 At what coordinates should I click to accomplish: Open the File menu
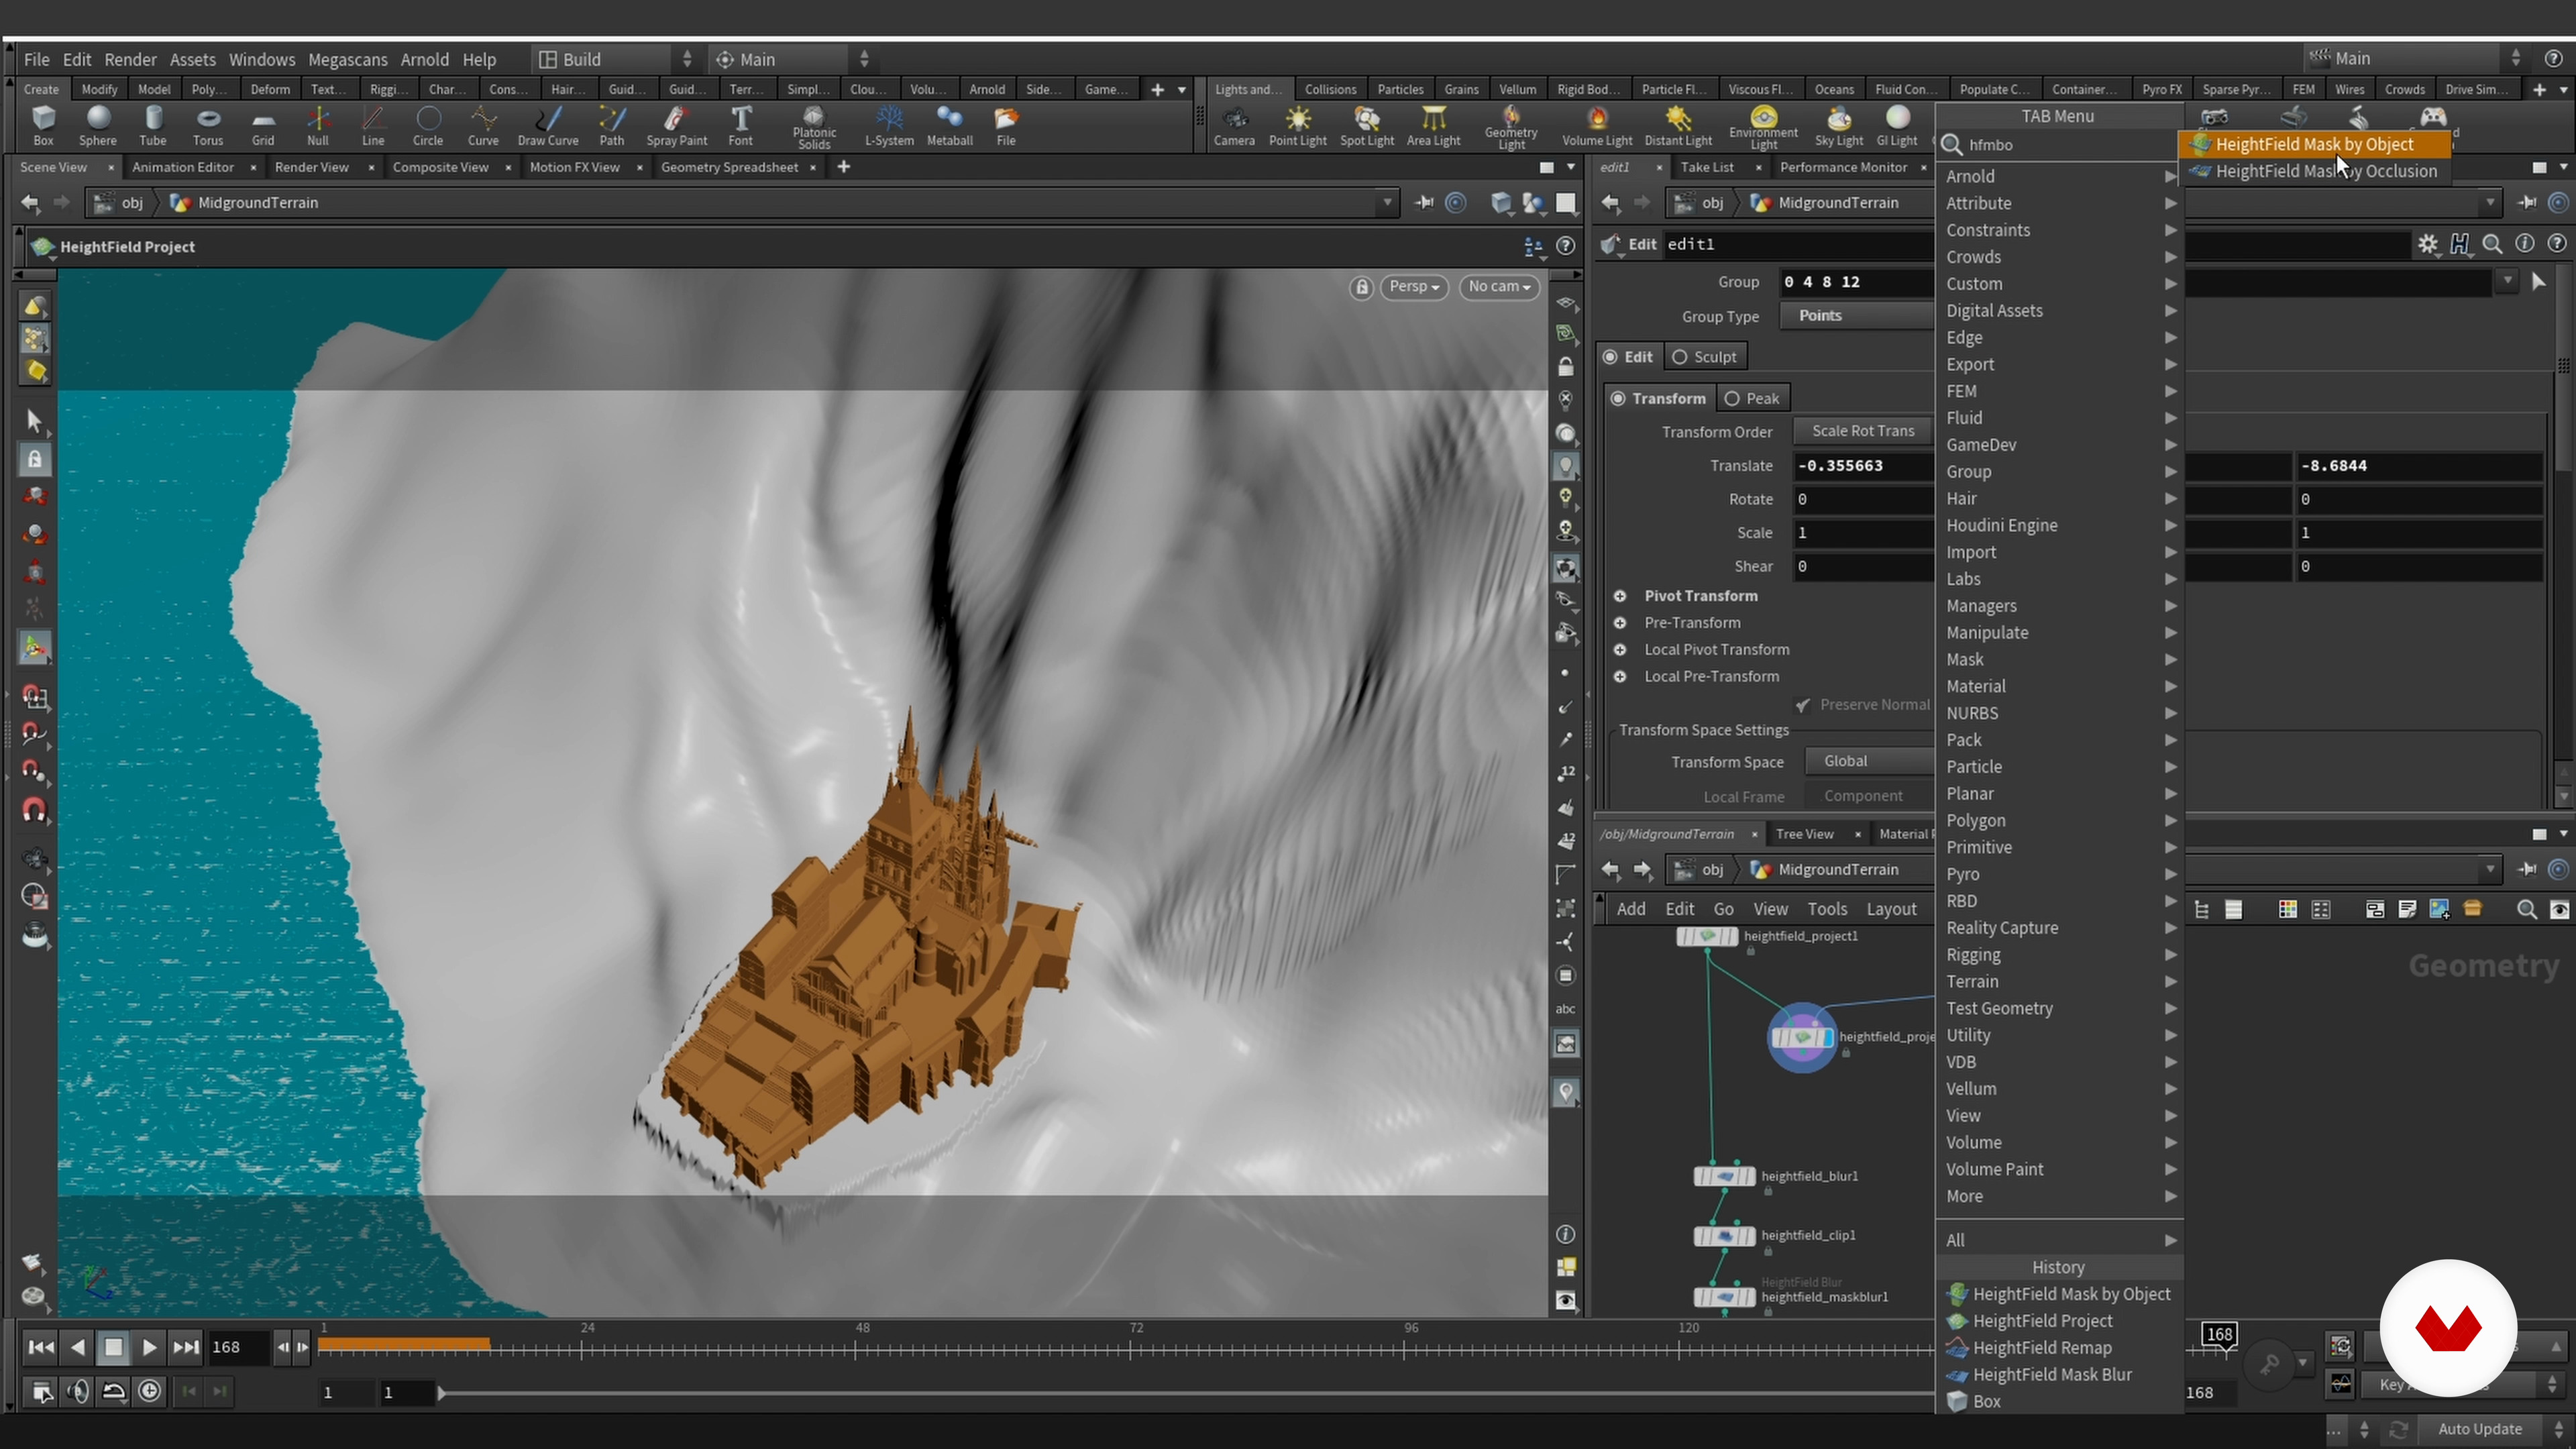pos(37,59)
